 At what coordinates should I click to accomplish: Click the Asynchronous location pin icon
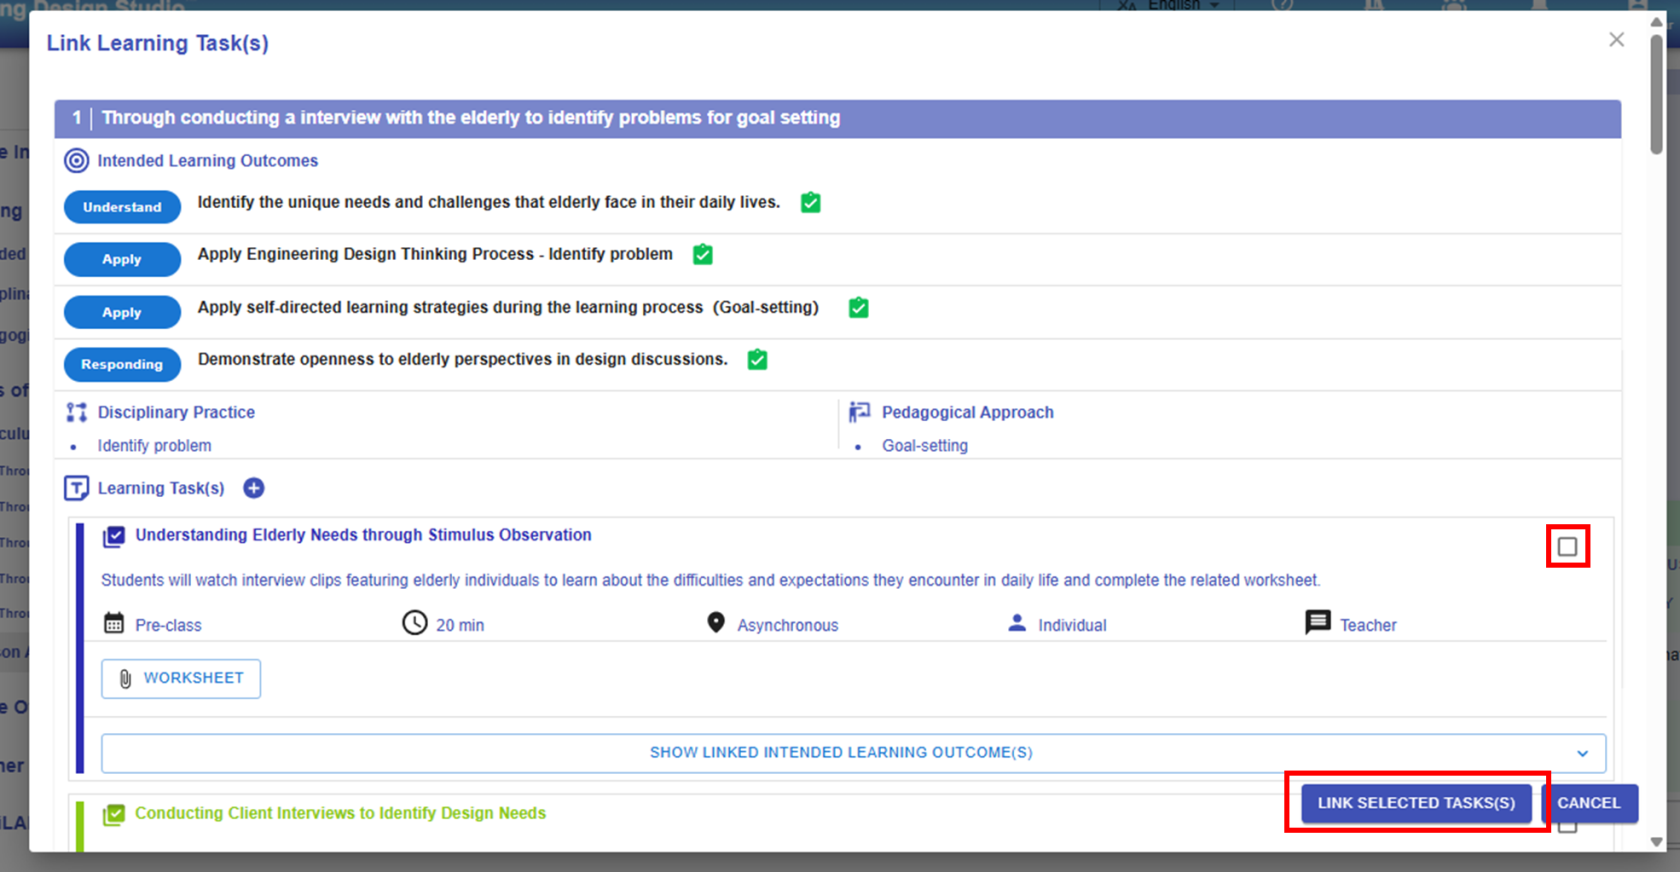[715, 623]
